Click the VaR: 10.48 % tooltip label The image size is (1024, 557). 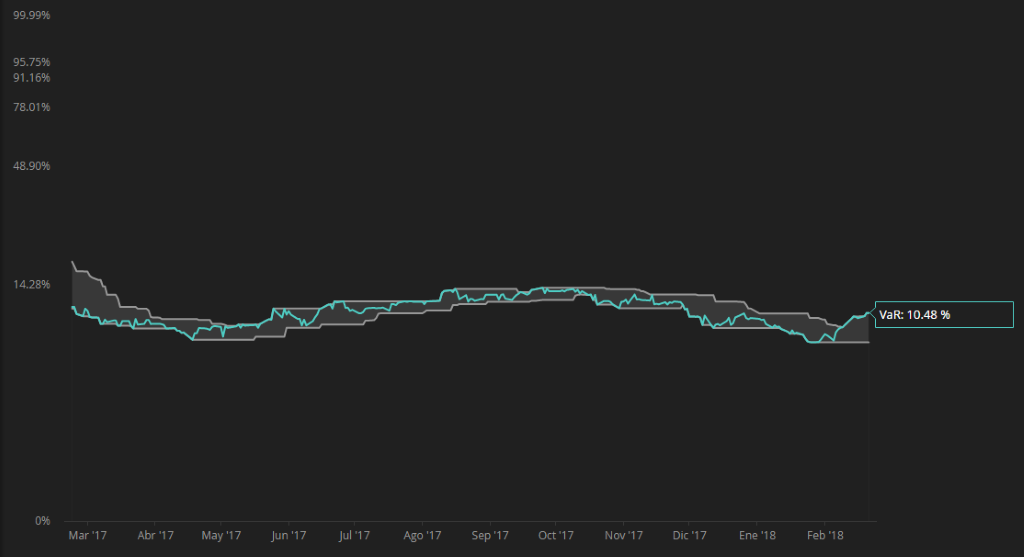click(x=914, y=315)
